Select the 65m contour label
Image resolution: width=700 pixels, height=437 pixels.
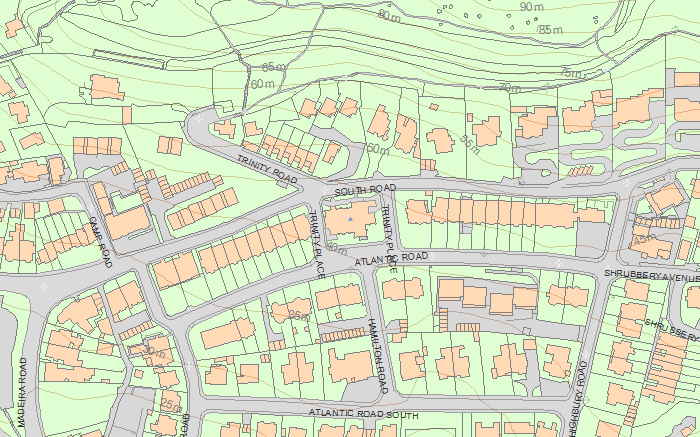coord(274,67)
